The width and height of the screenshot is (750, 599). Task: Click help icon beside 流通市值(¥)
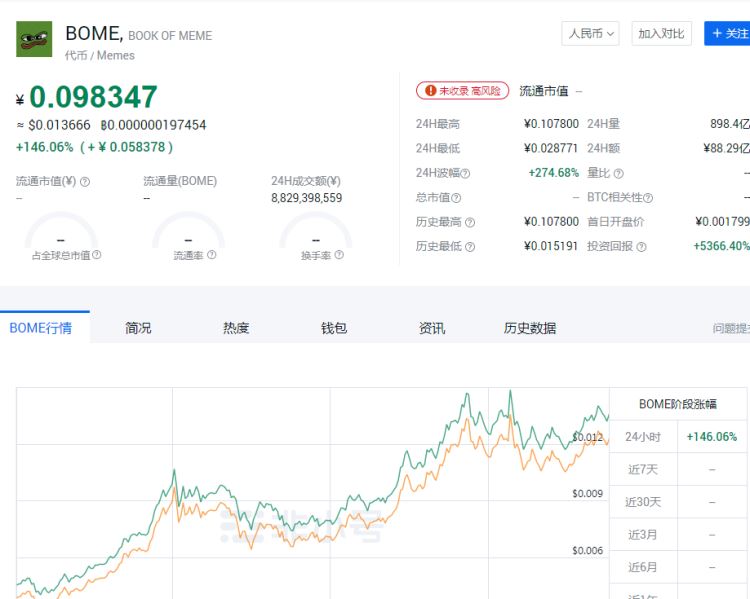point(85,182)
